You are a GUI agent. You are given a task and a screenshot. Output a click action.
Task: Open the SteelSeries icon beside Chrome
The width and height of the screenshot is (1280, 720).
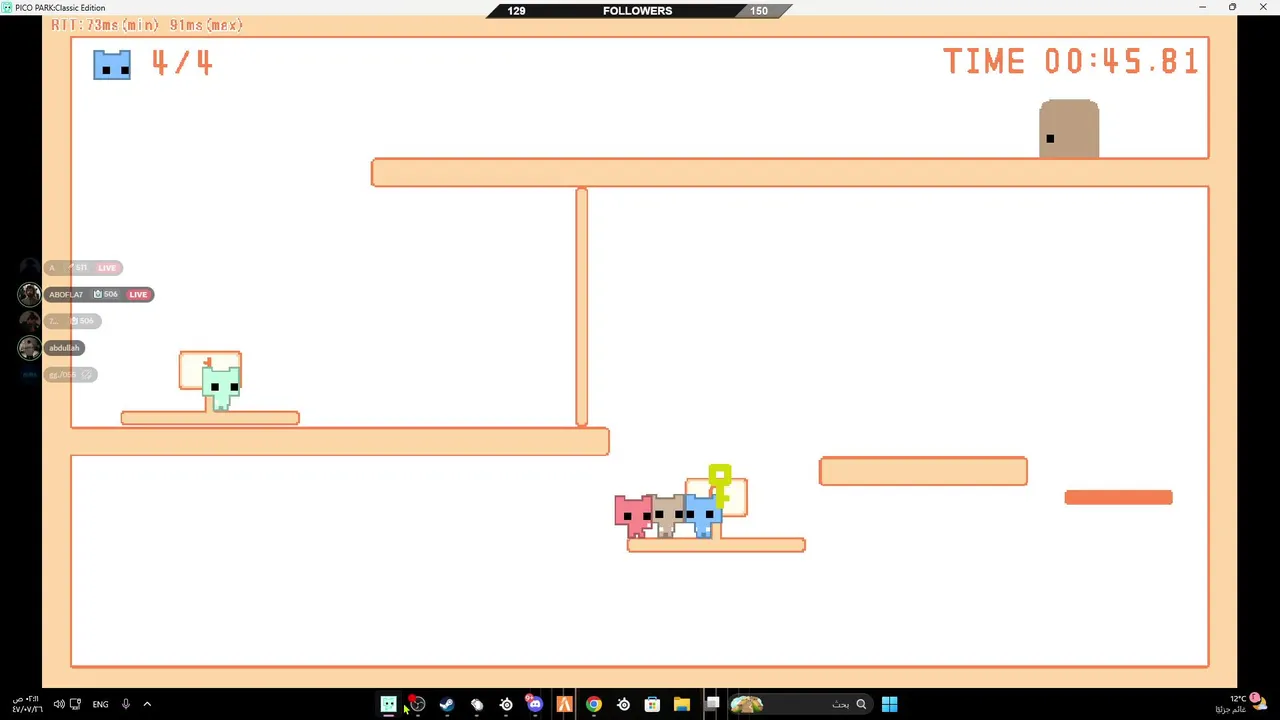tap(623, 704)
